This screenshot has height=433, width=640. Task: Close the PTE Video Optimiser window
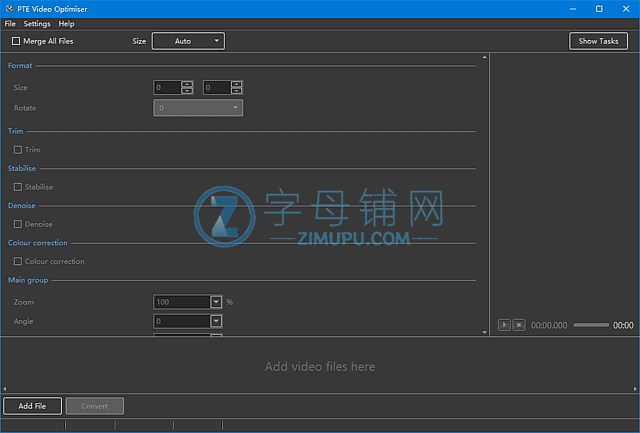(x=626, y=9)
